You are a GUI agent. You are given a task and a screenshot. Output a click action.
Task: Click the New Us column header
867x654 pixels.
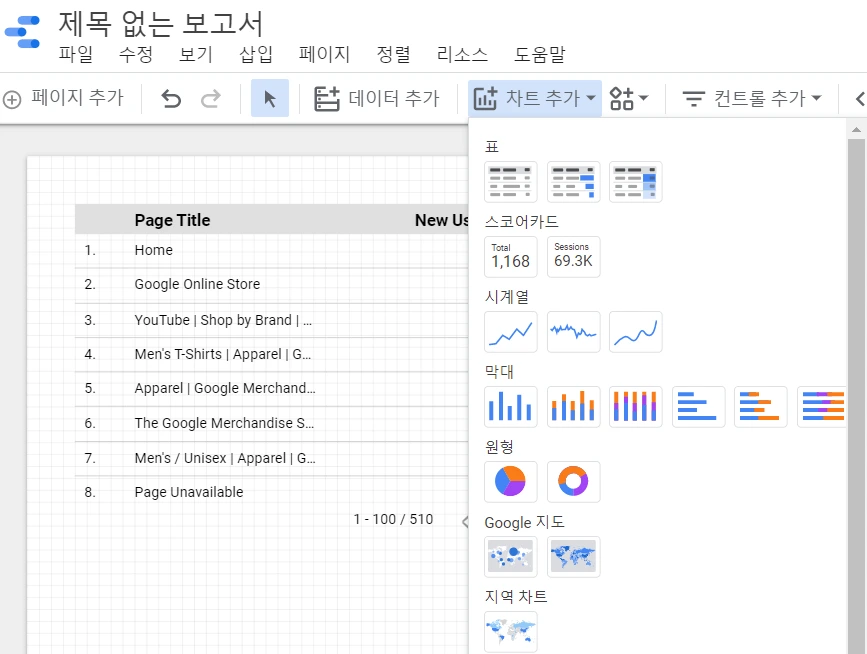click(x=442, y=220)
